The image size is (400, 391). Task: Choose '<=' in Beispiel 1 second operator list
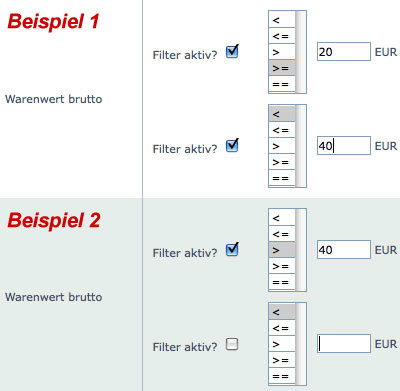[282, 130]
